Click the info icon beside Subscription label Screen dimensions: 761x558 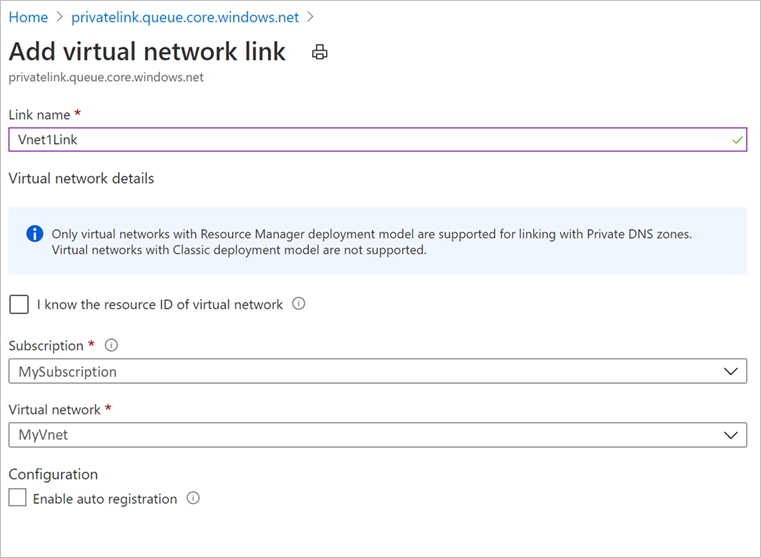pyautogui.click(x=111, y=346)
